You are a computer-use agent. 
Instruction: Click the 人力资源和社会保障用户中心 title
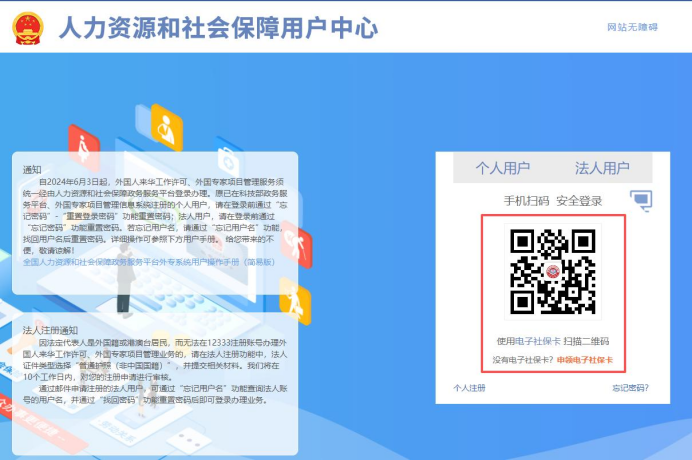218,28
